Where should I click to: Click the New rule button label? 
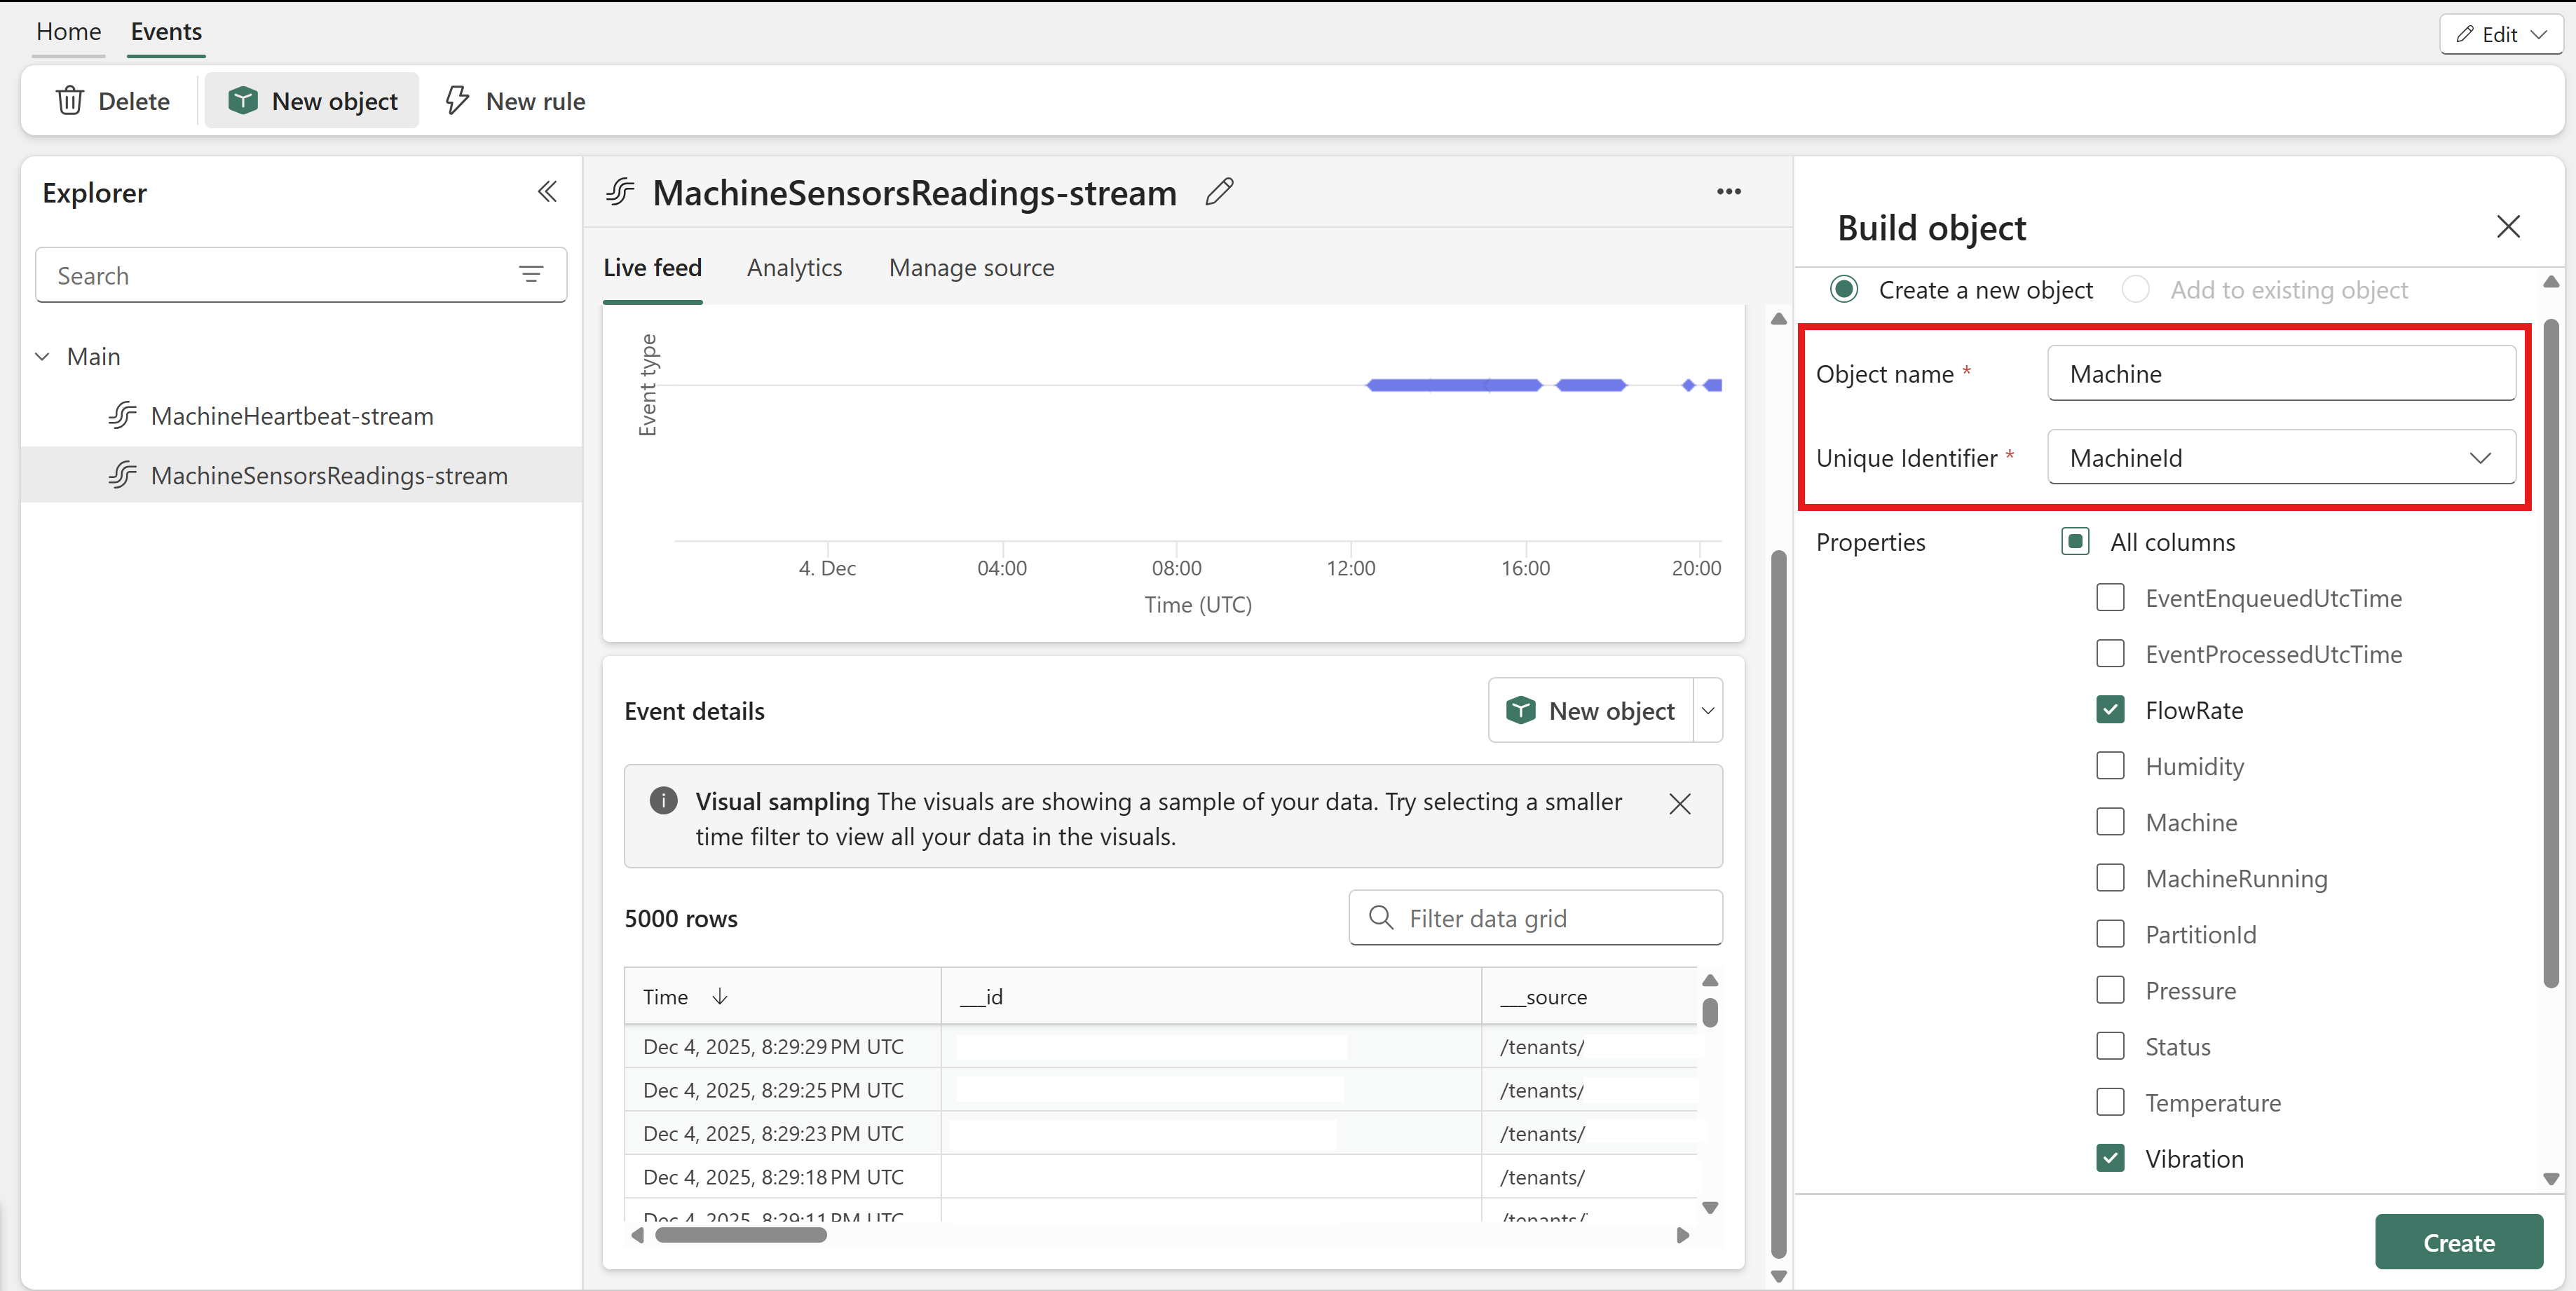coord(536,101)
